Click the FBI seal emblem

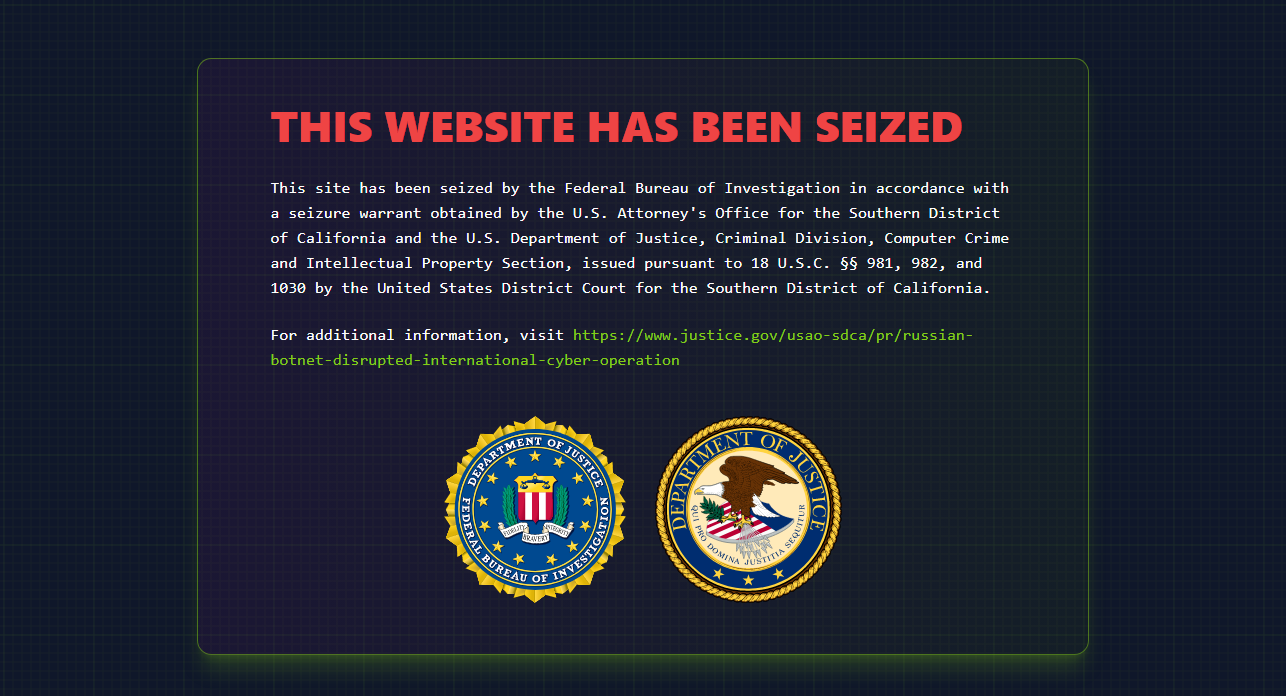pyautogui.click(x=535, y=509)
